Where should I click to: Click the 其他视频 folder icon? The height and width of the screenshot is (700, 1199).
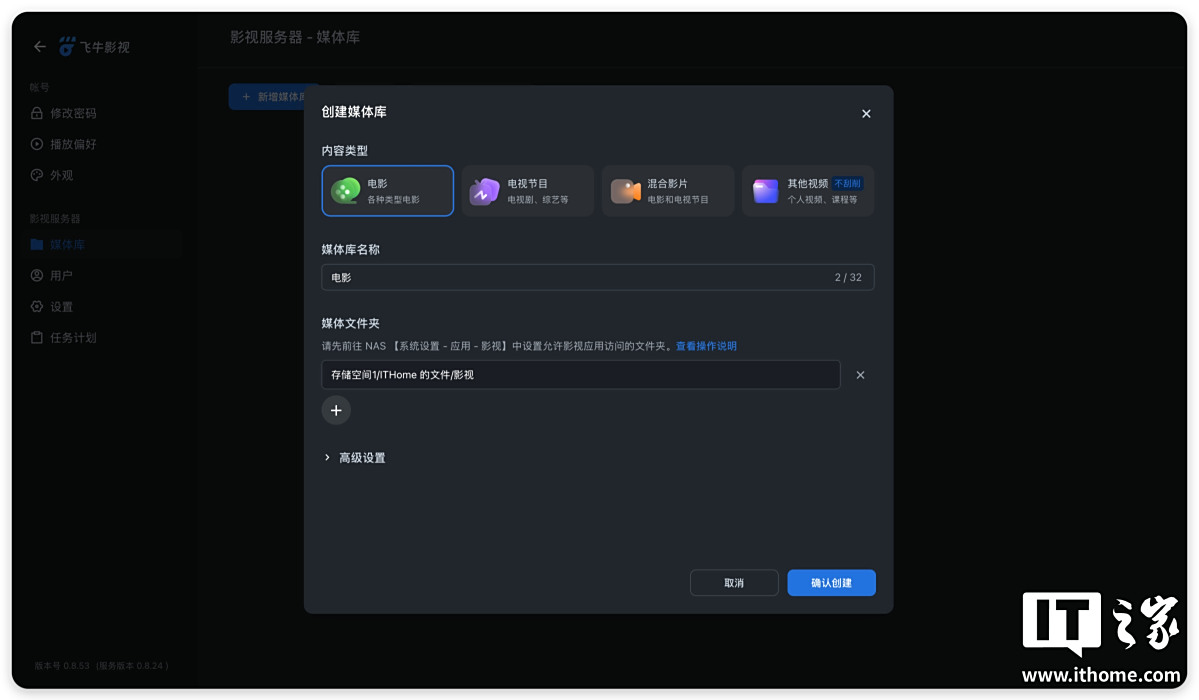coord(765,191)
